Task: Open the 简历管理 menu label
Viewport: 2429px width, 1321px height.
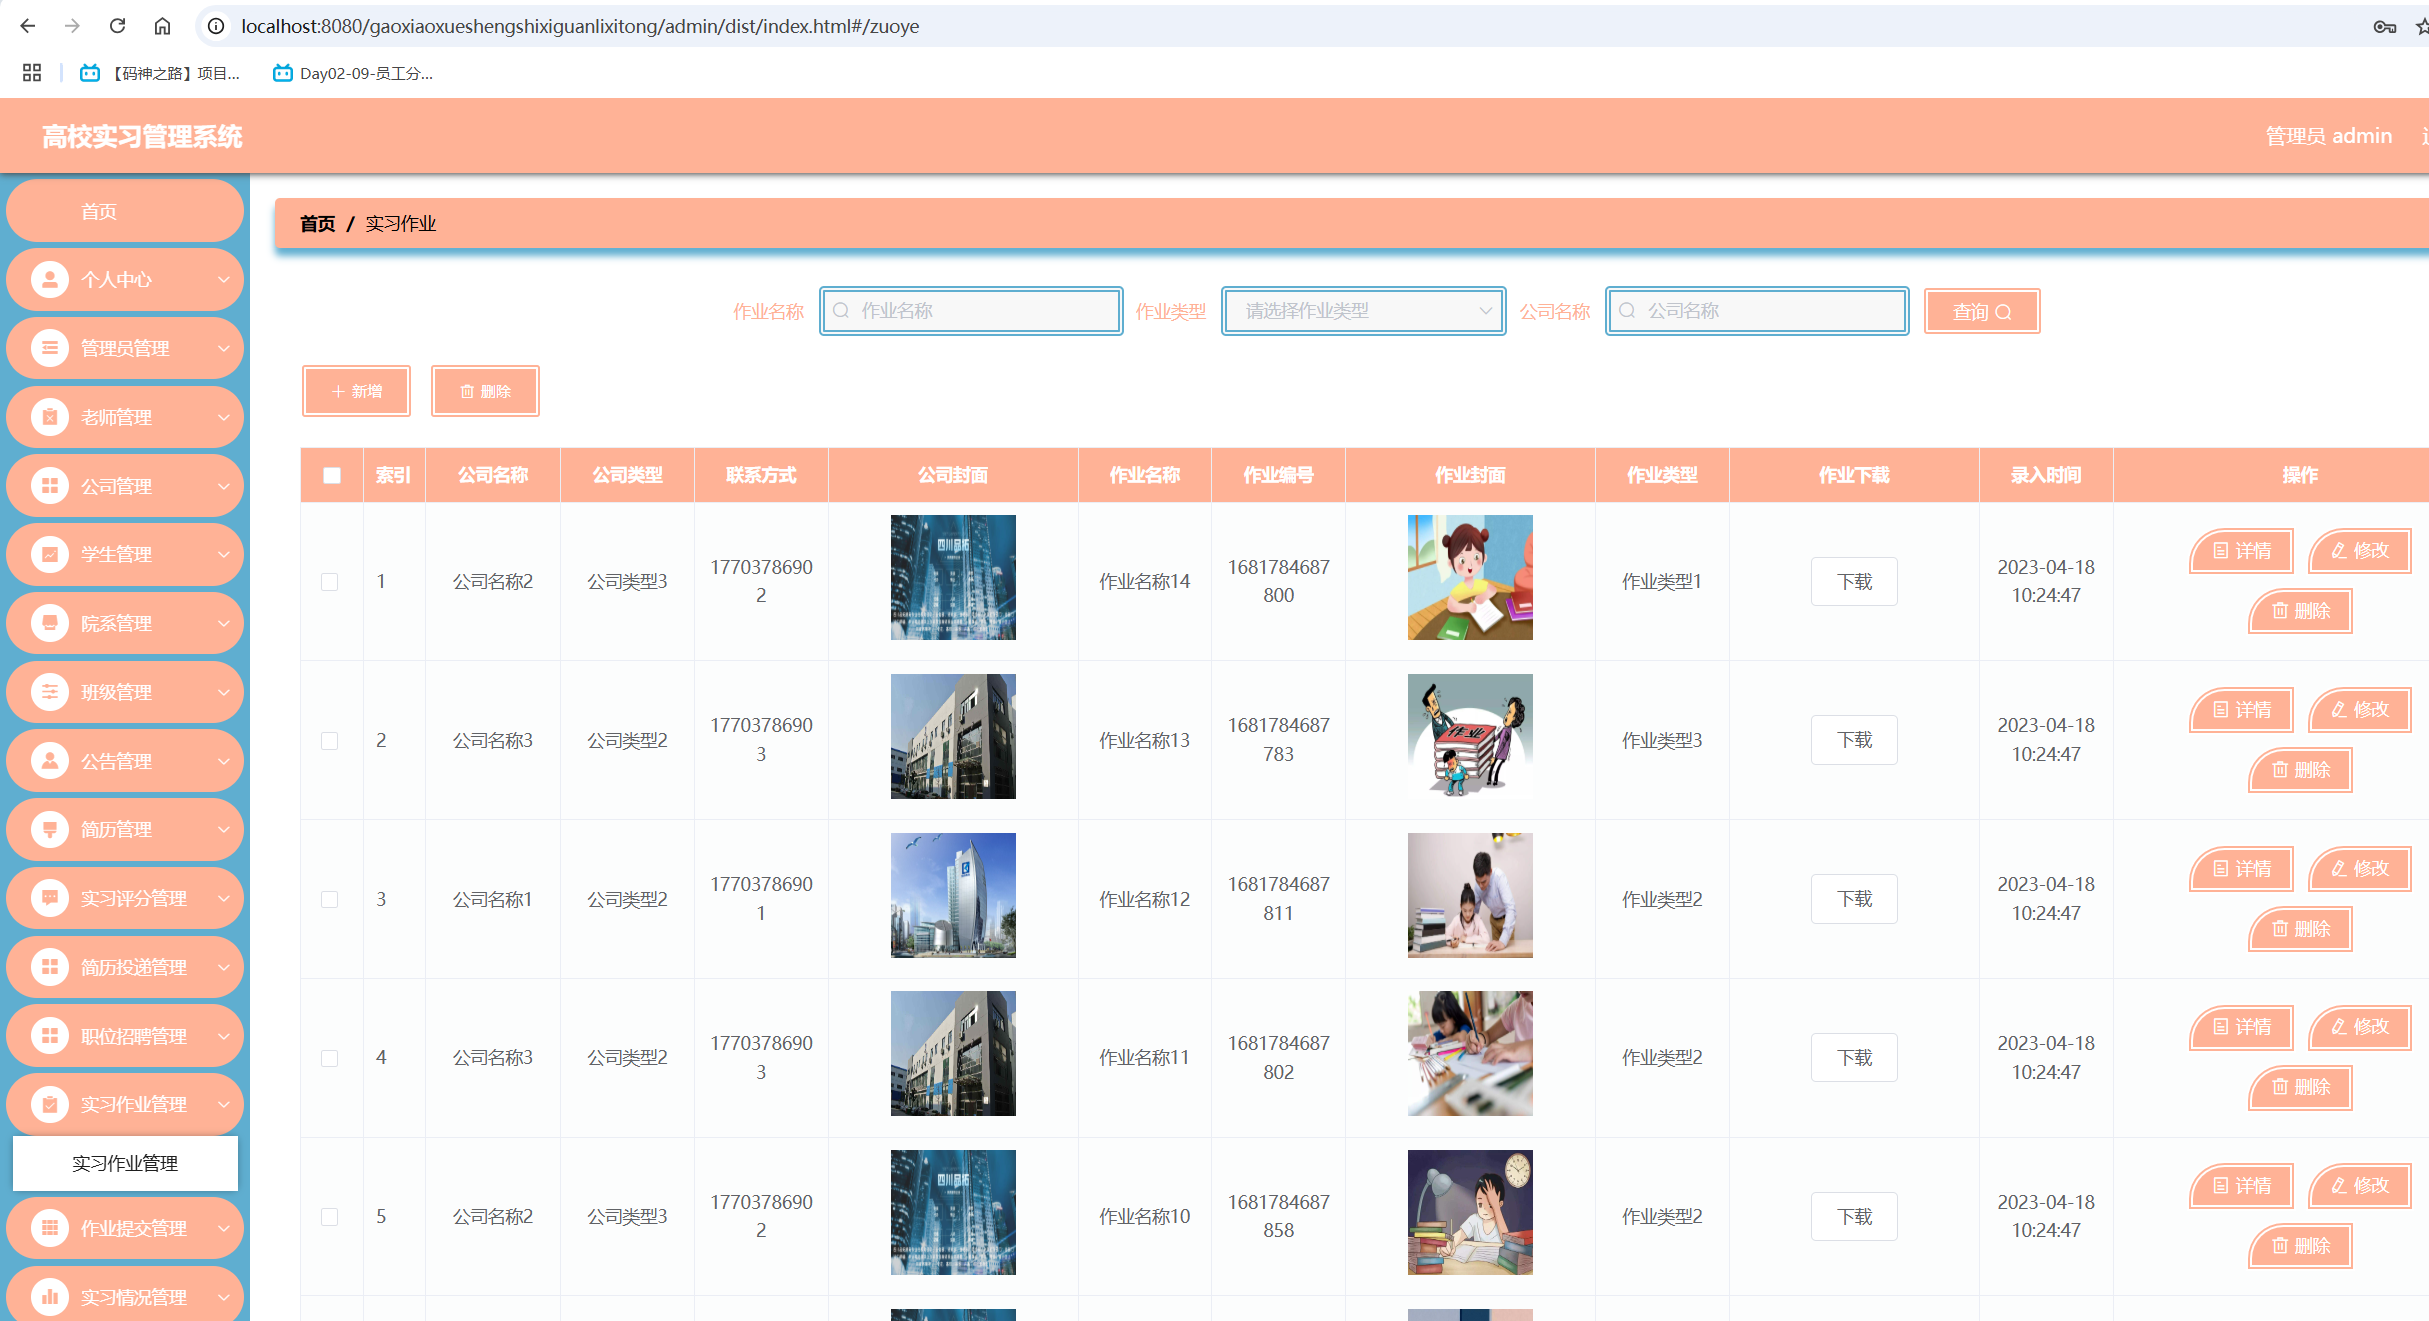Action: tap(116, 829)
